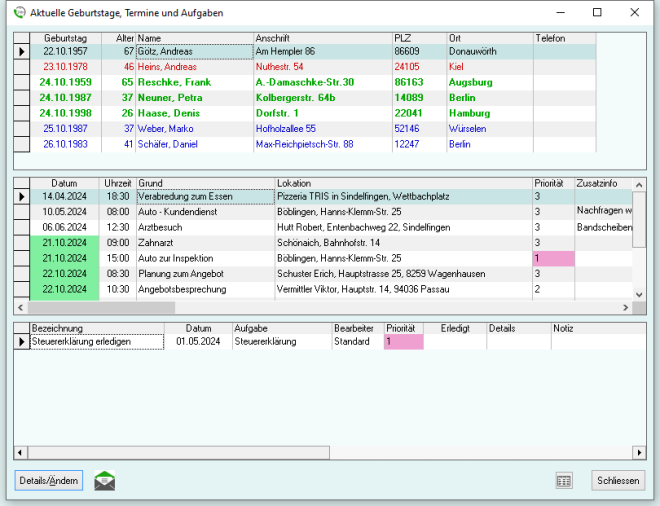Image resolution: width=660 pixels, height=506 pixels.
Task: Click row selector arrow beside Verabredung zum Essen
Action: point(21,197)
